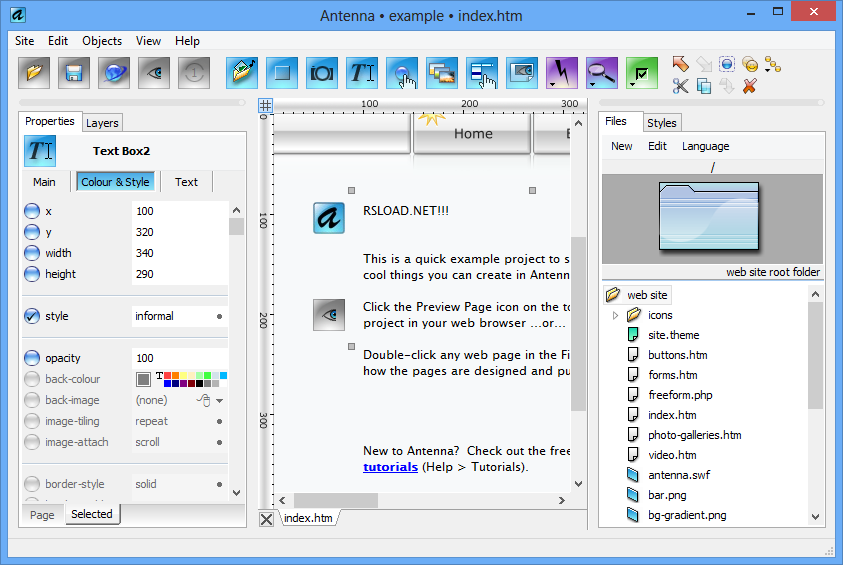The height and width of the screenshot is (565, 843).
Task: Click the yellow smiley faces icon
Action: (750, 65)
